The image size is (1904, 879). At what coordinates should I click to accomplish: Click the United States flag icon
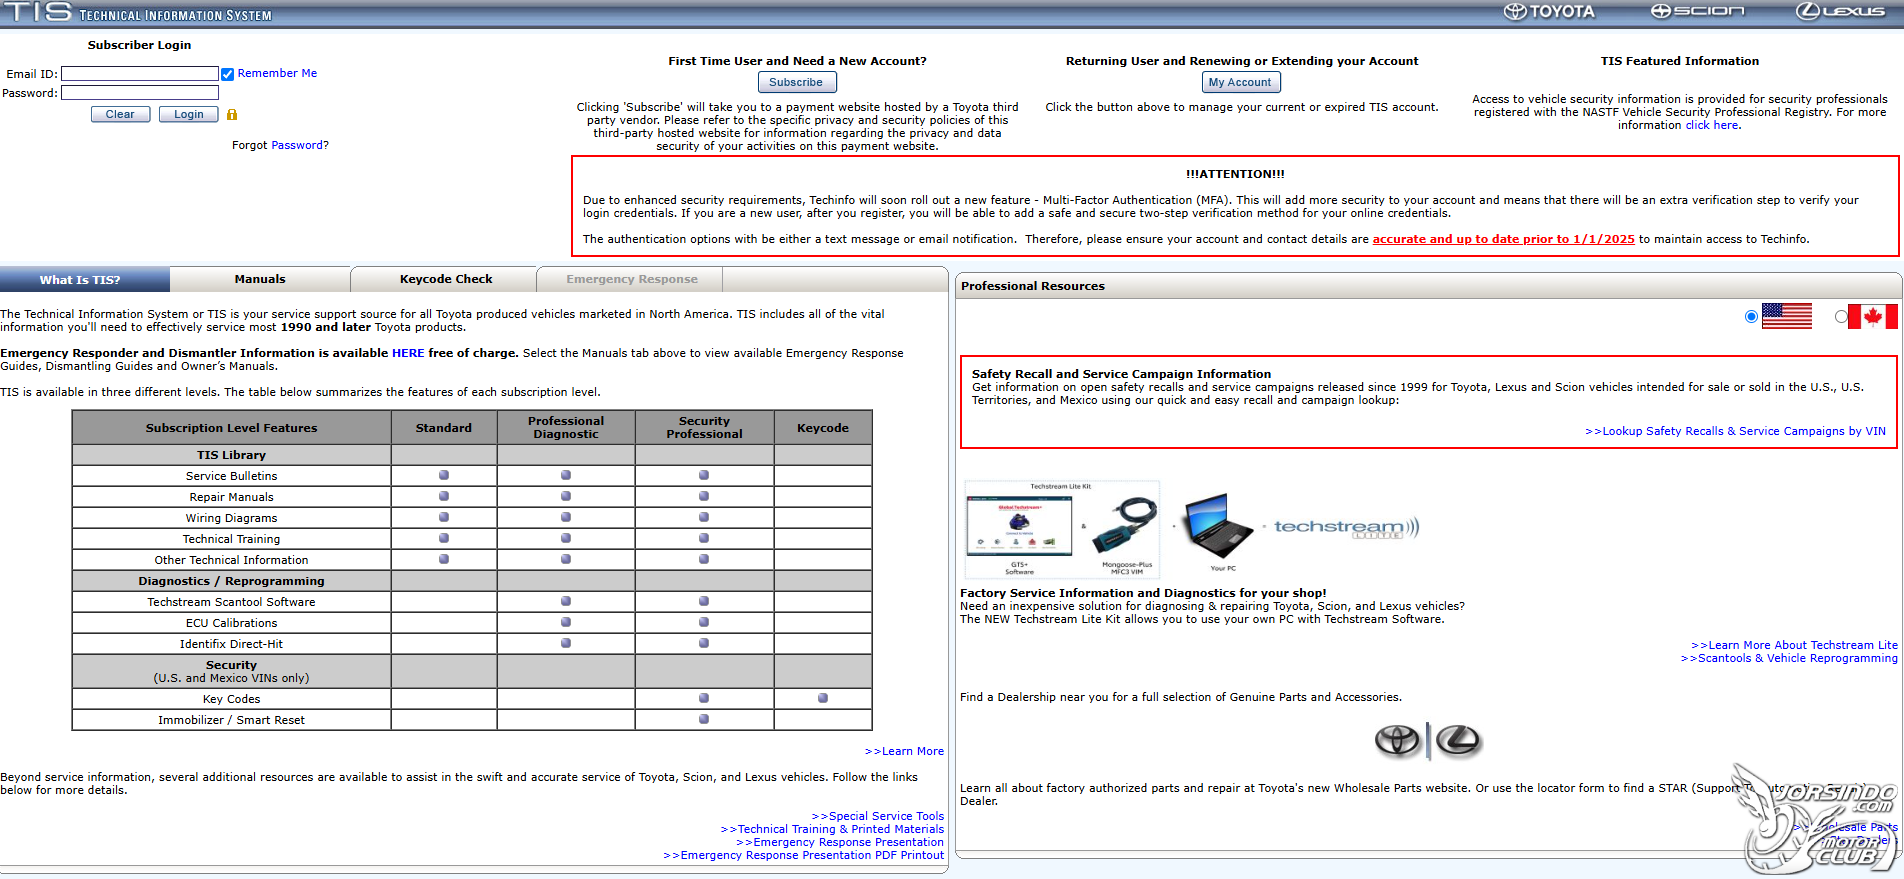[x=1786, y=316]
